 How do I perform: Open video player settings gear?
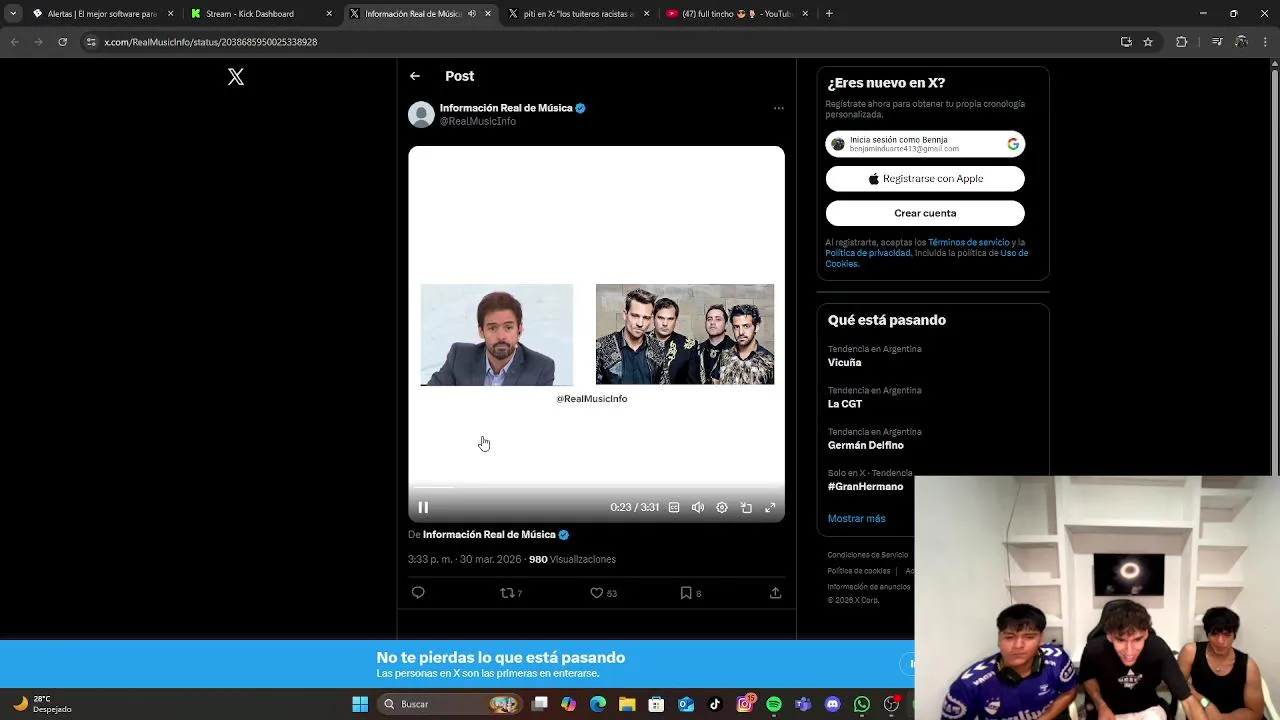722,507
